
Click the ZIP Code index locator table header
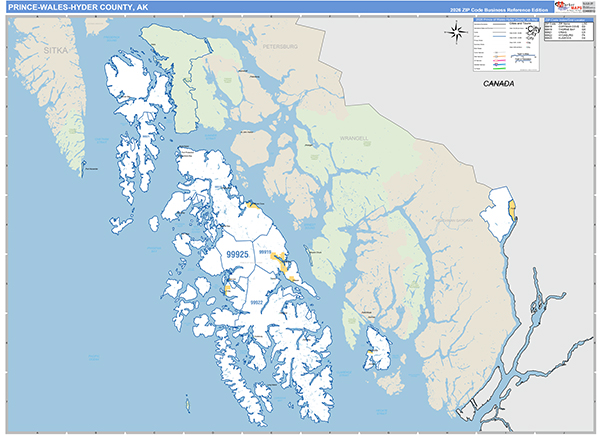[569, 20]
